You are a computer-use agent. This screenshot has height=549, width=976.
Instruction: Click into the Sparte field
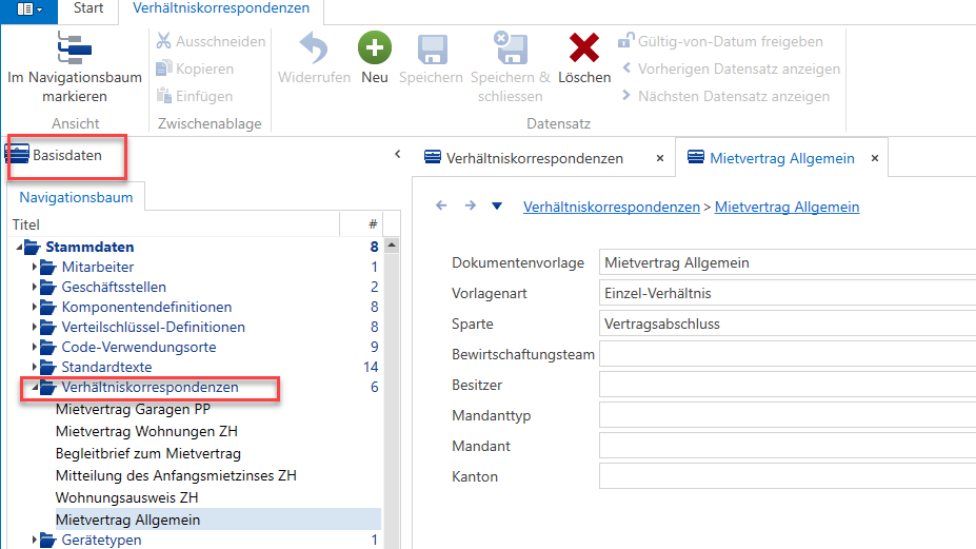[x=787, y=323]
